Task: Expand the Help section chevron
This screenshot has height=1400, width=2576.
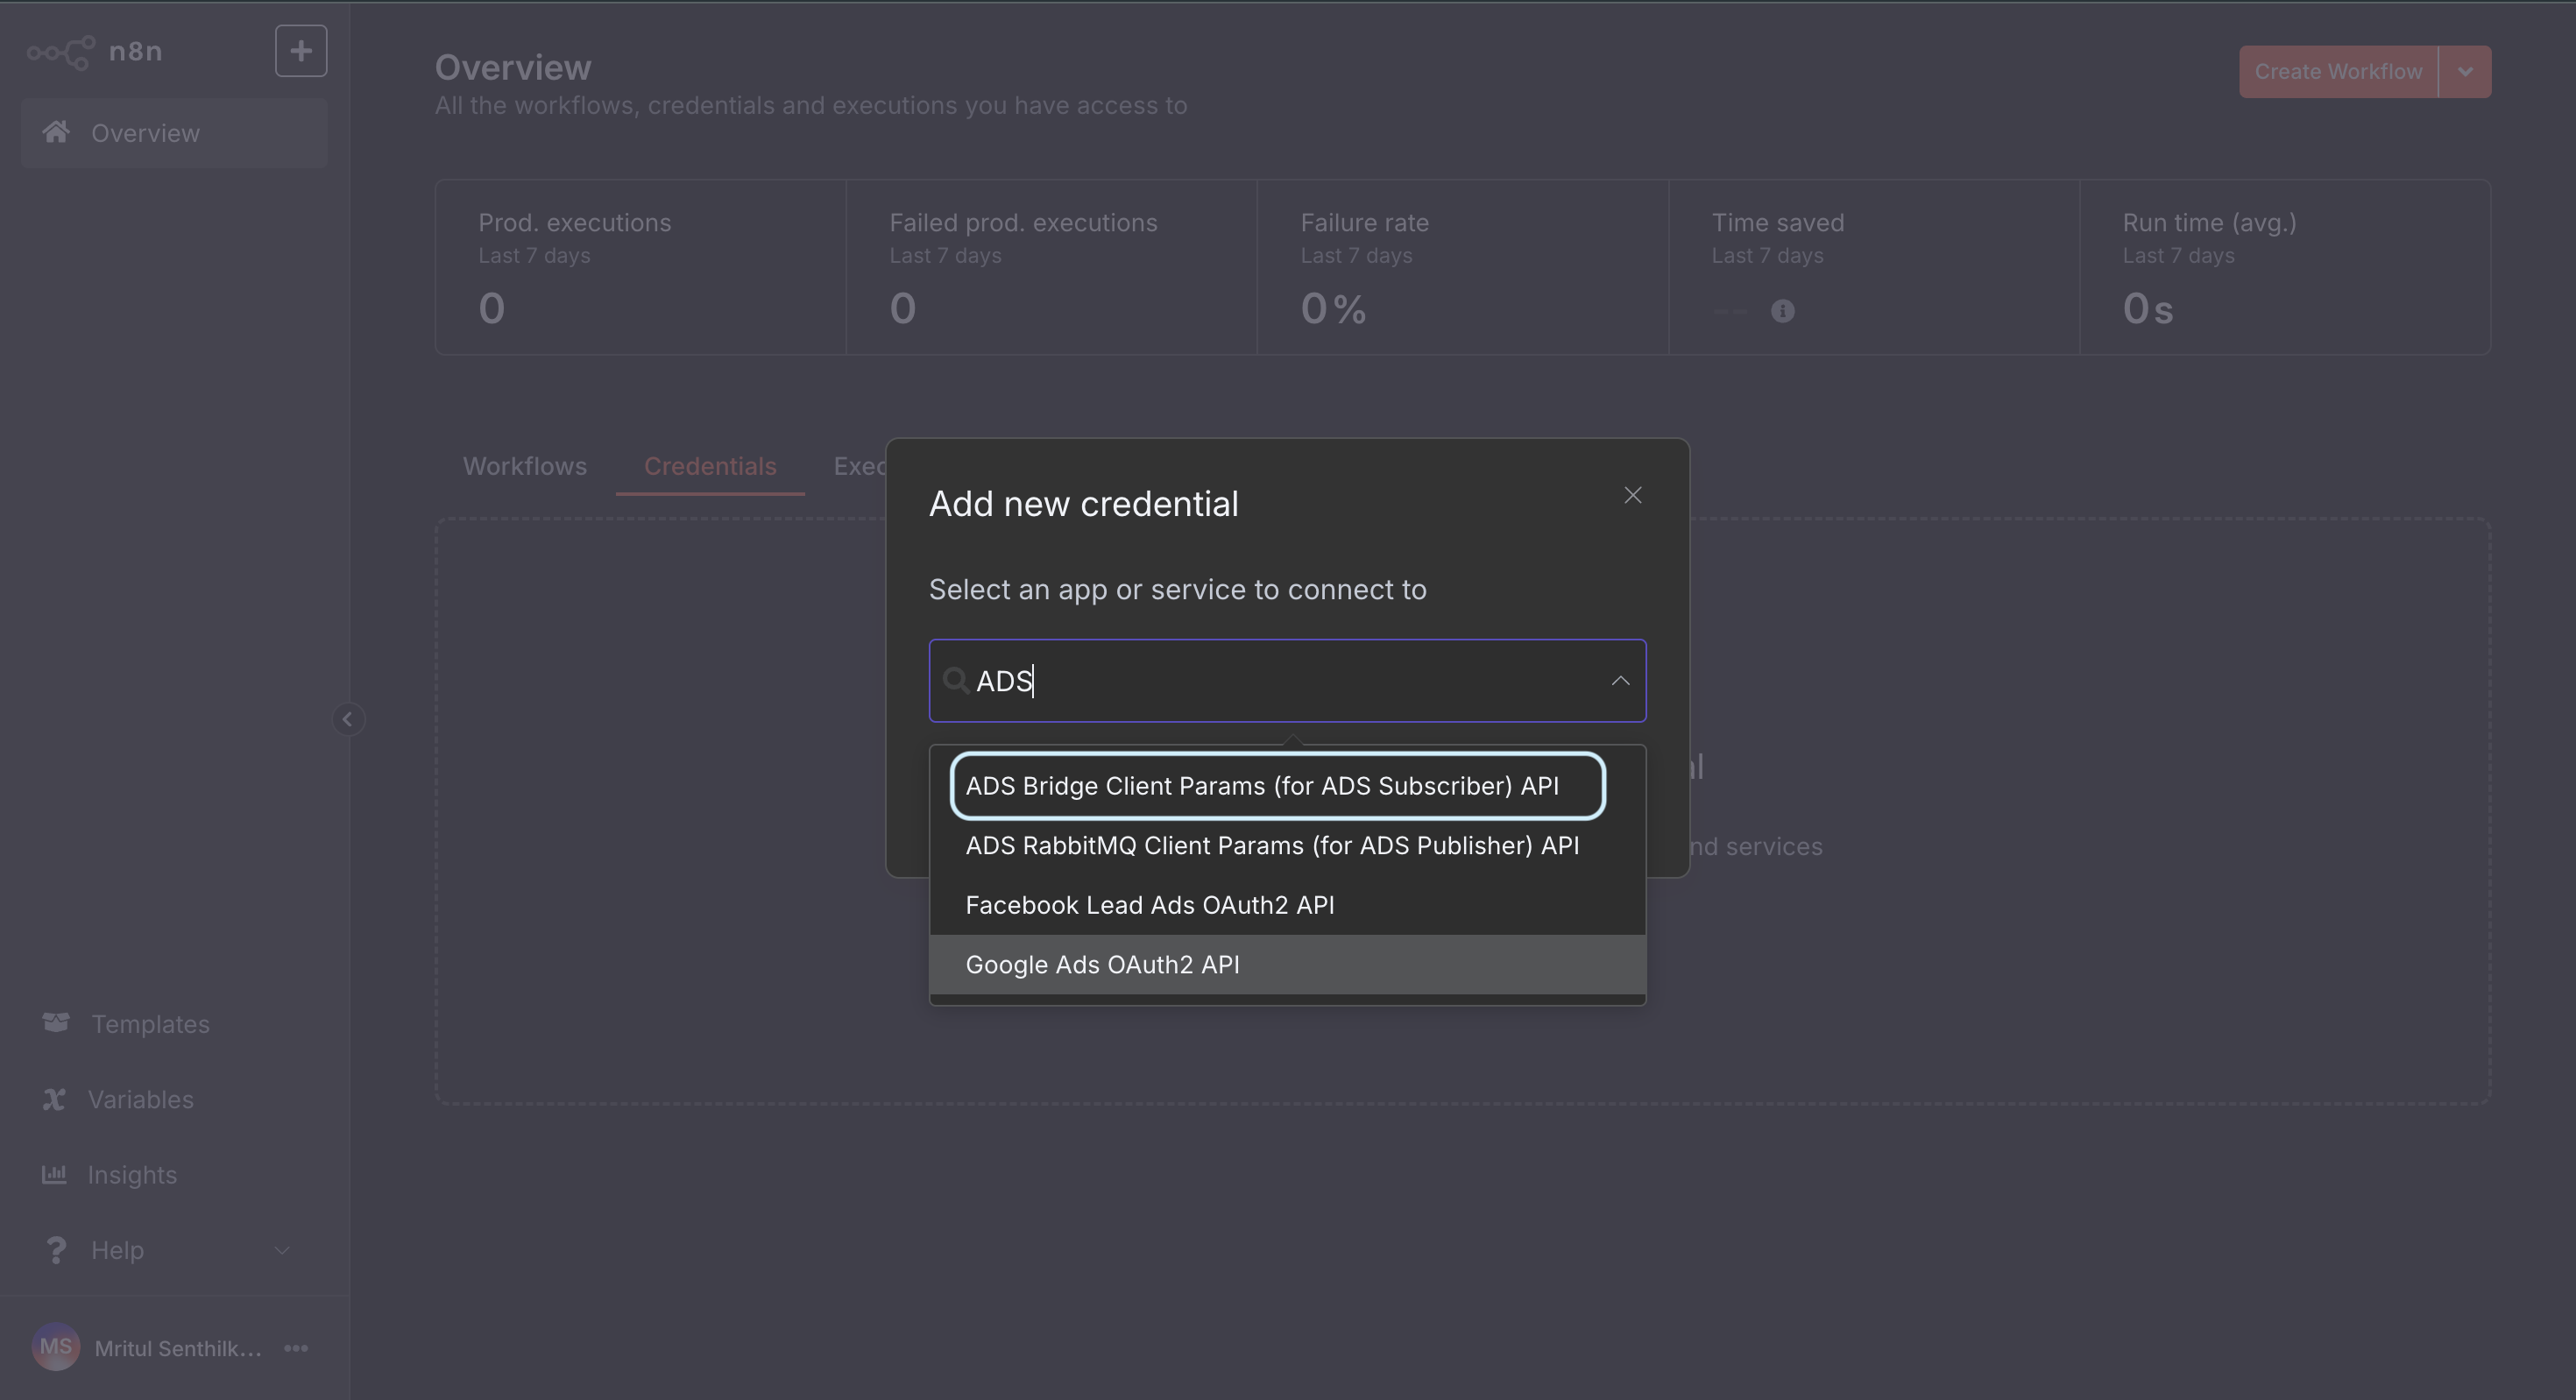Action: [x=281, y=1250]
